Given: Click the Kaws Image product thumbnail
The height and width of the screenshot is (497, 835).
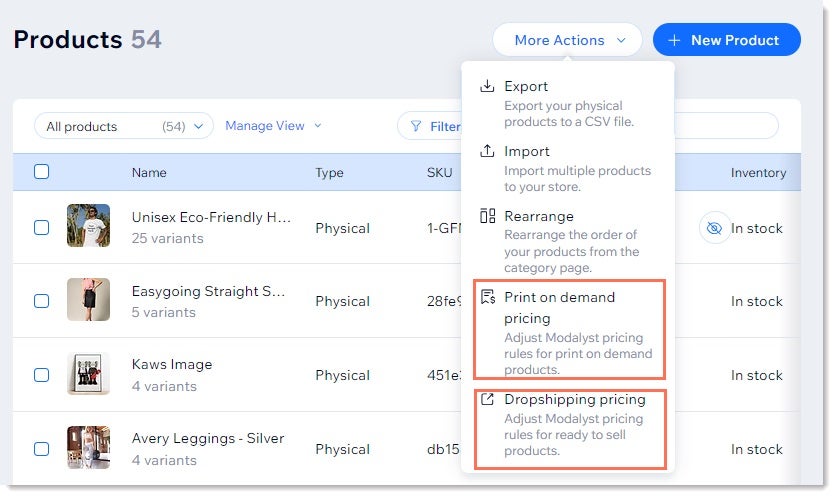Looking at the screenshot, I should [x=88, y=374].
